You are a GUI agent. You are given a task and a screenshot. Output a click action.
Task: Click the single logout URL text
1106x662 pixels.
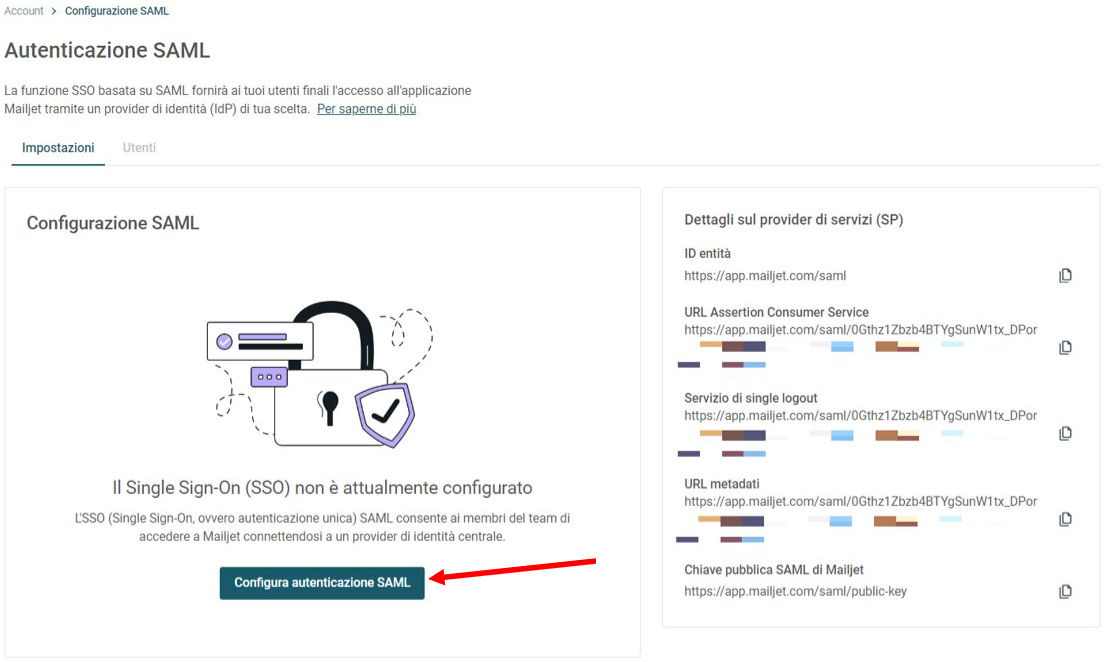(861, 416)
